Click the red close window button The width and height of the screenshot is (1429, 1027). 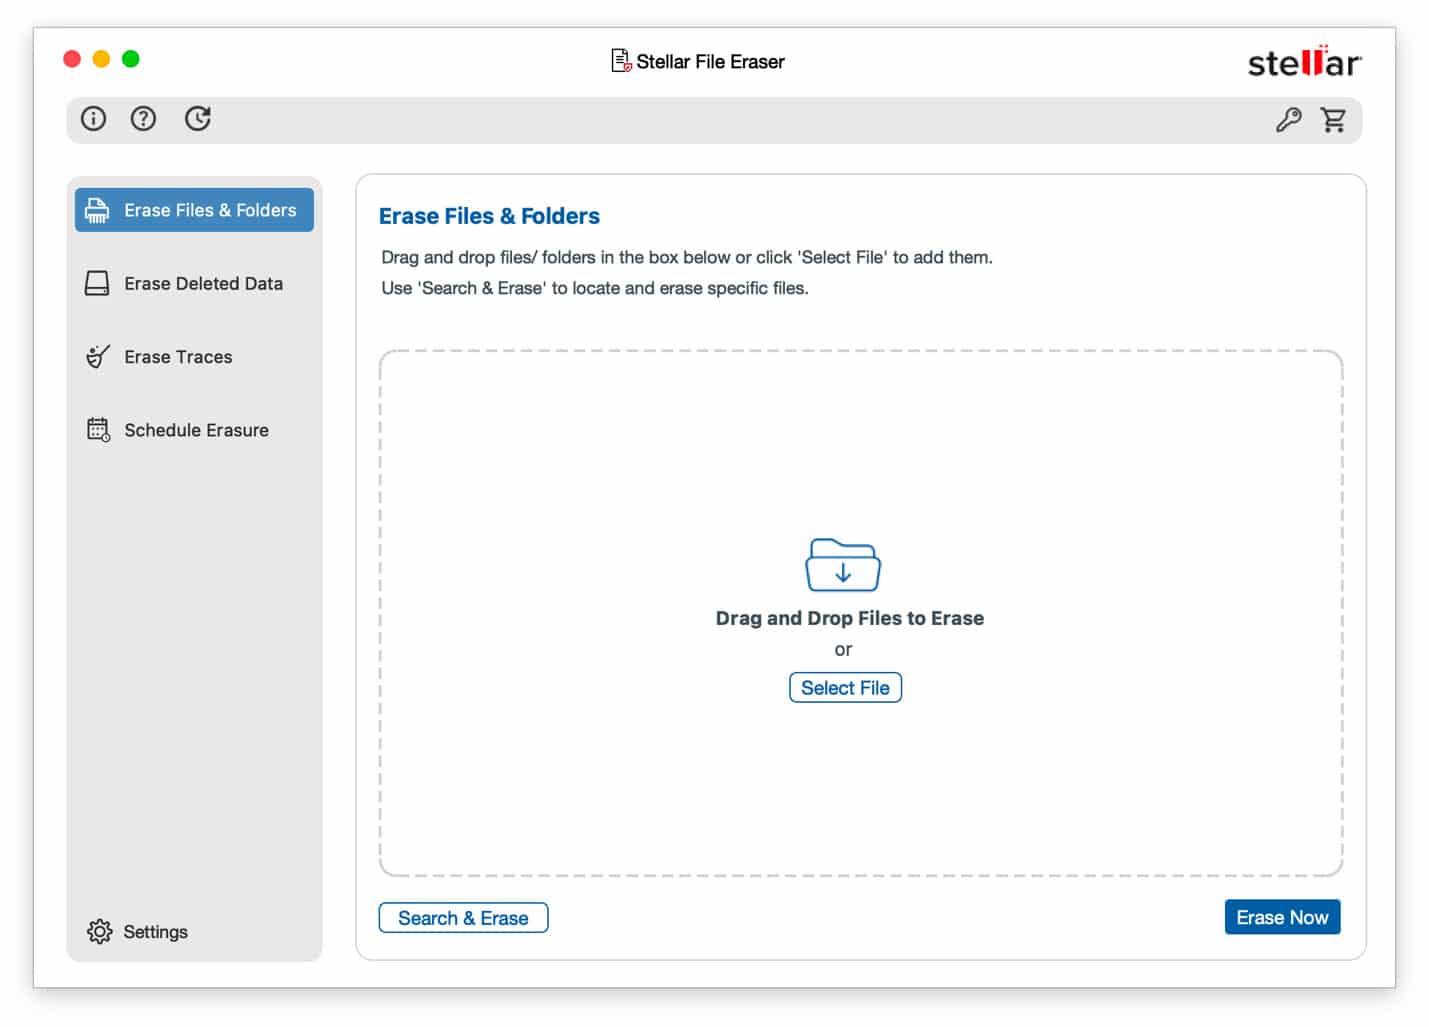pos(72,59)
